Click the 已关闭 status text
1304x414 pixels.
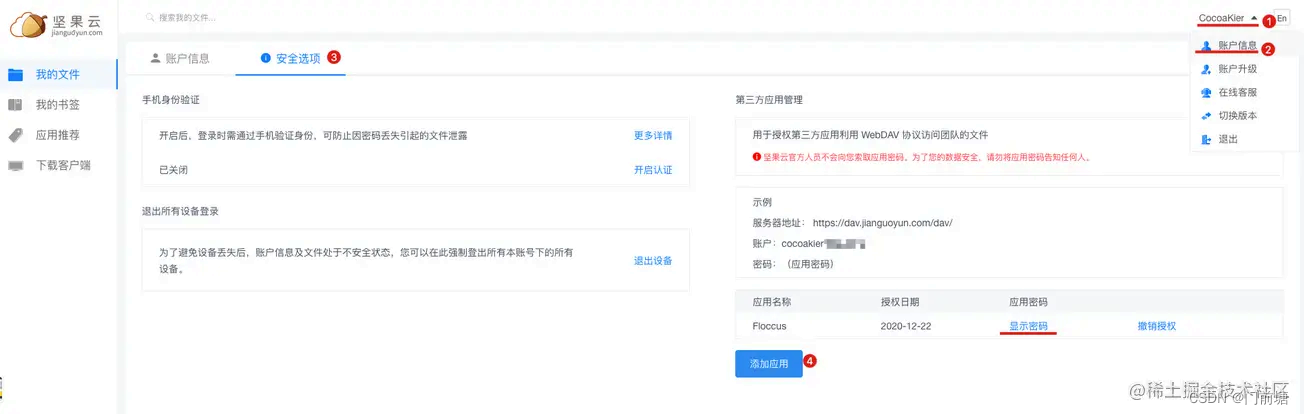(x=173, y=170)
